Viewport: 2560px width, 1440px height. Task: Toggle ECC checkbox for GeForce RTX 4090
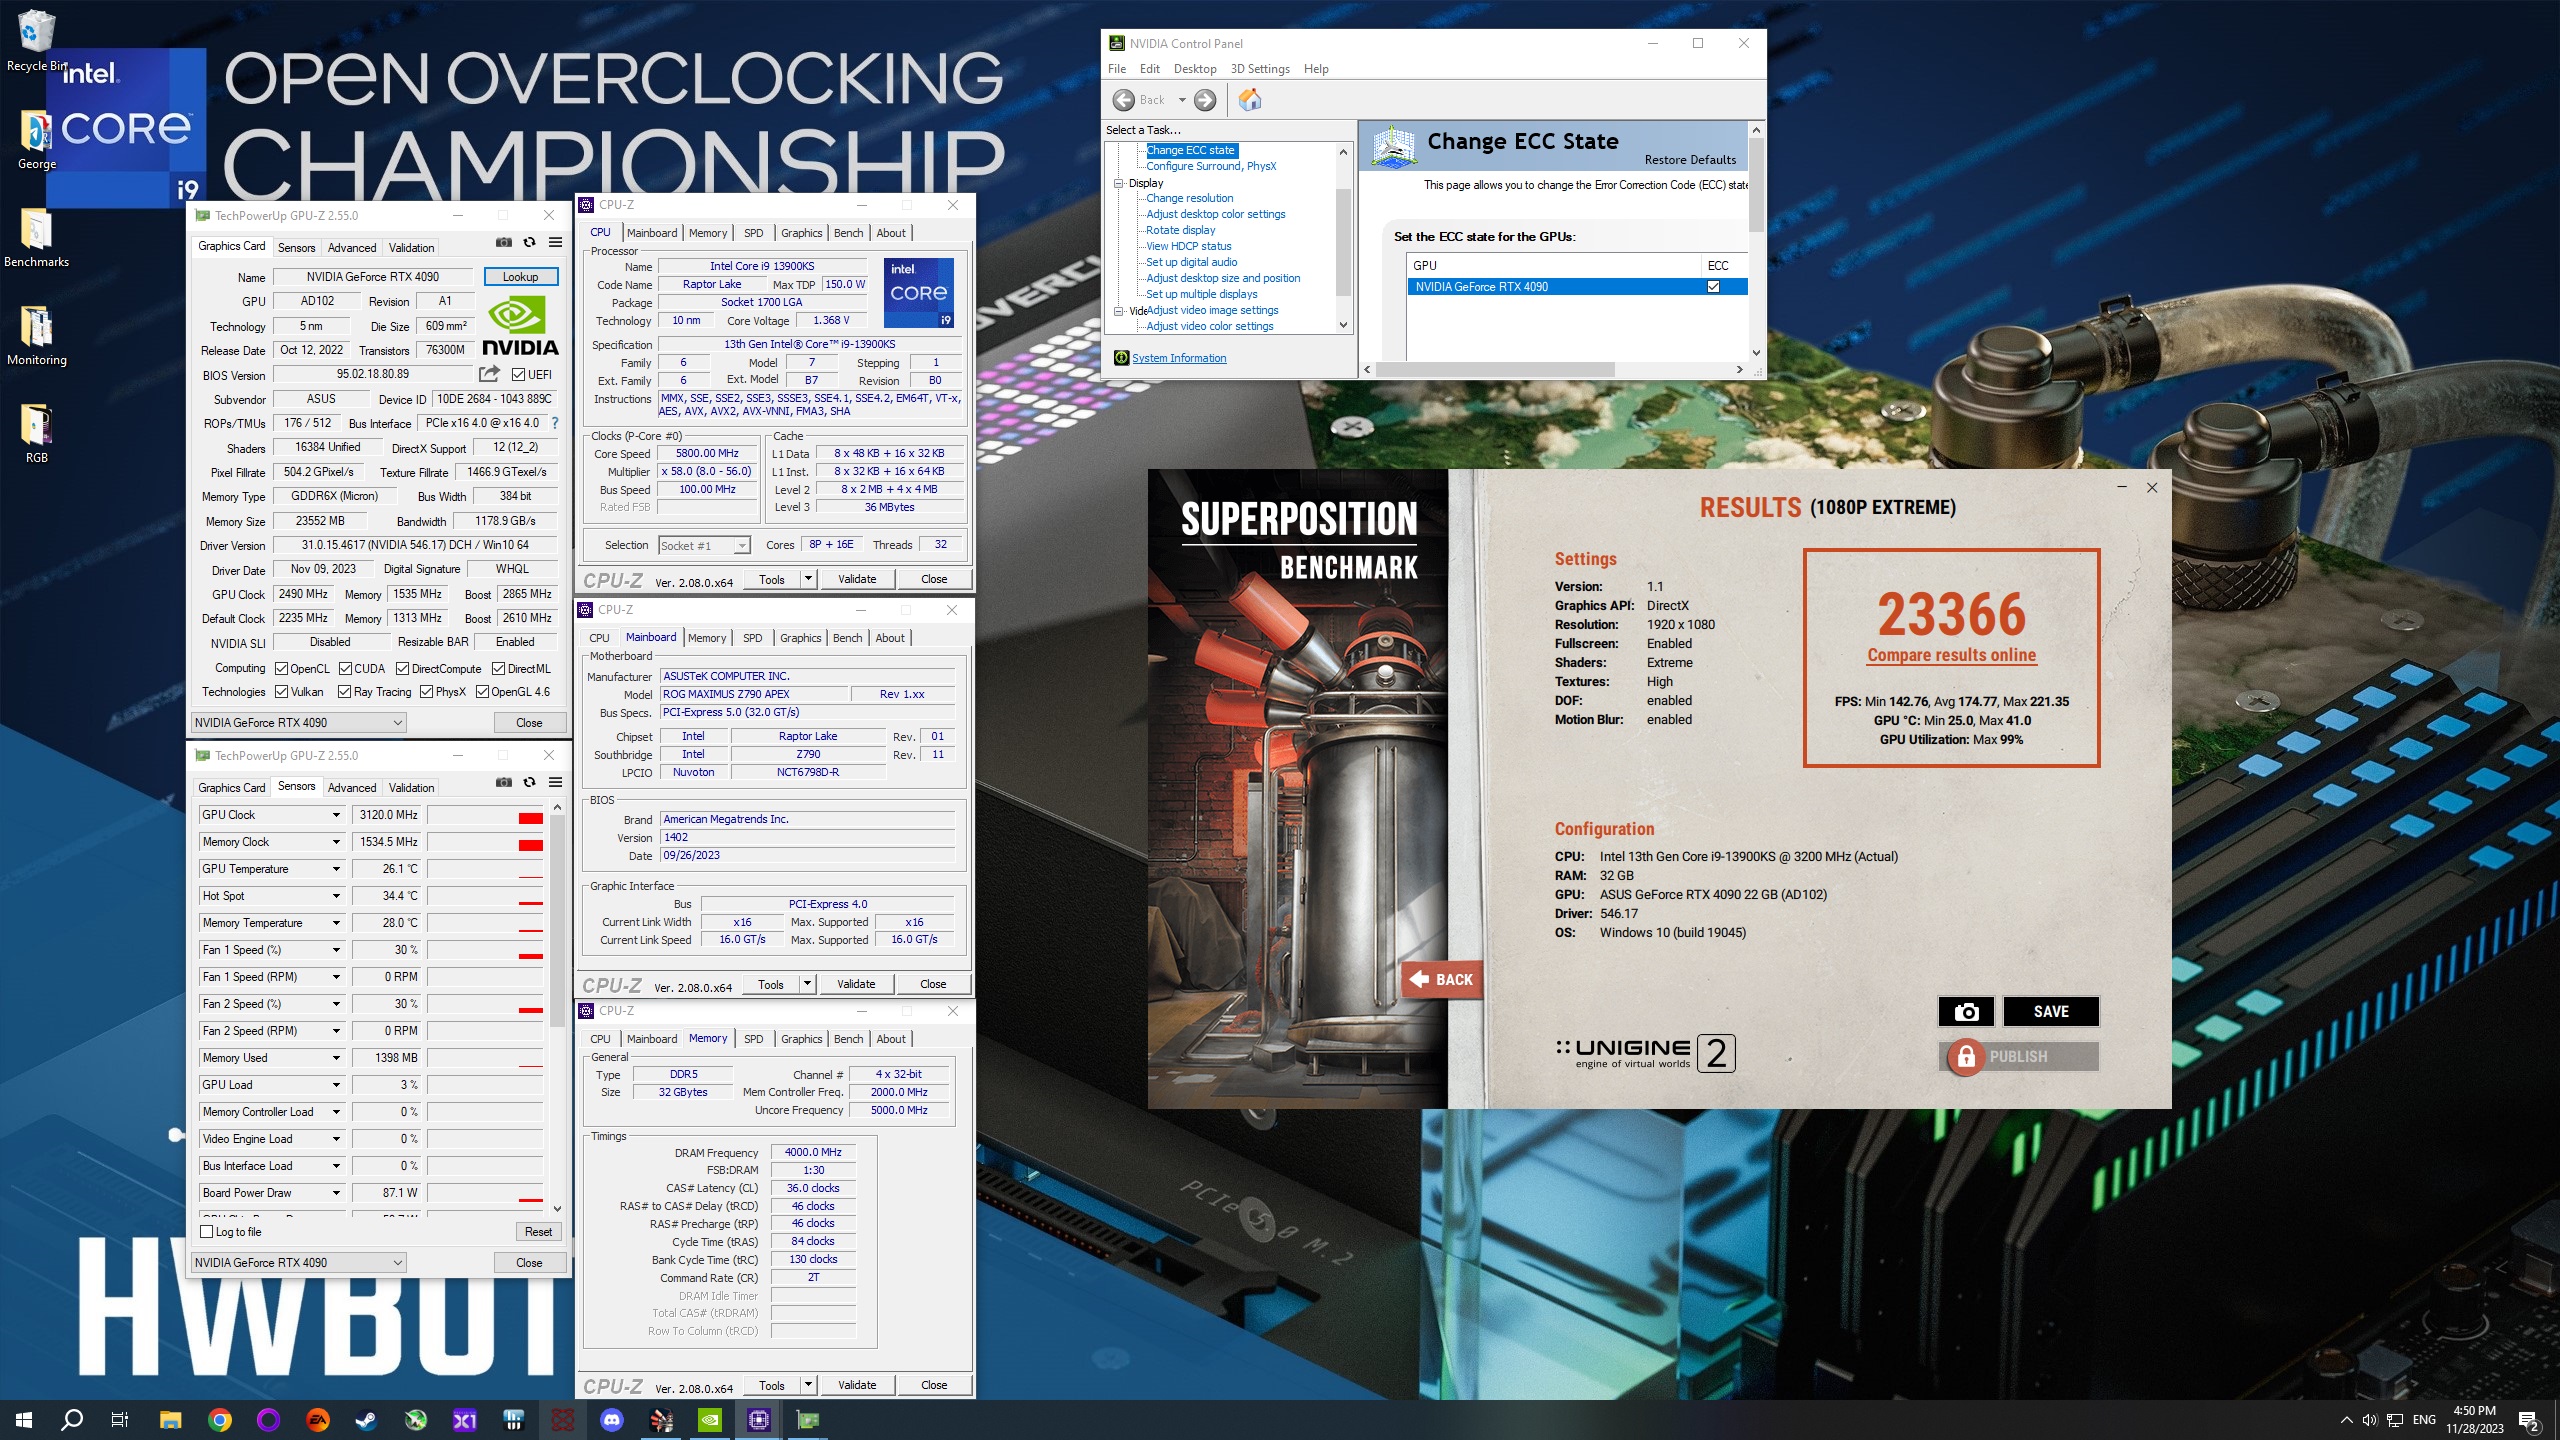(x=1713, y=287)
